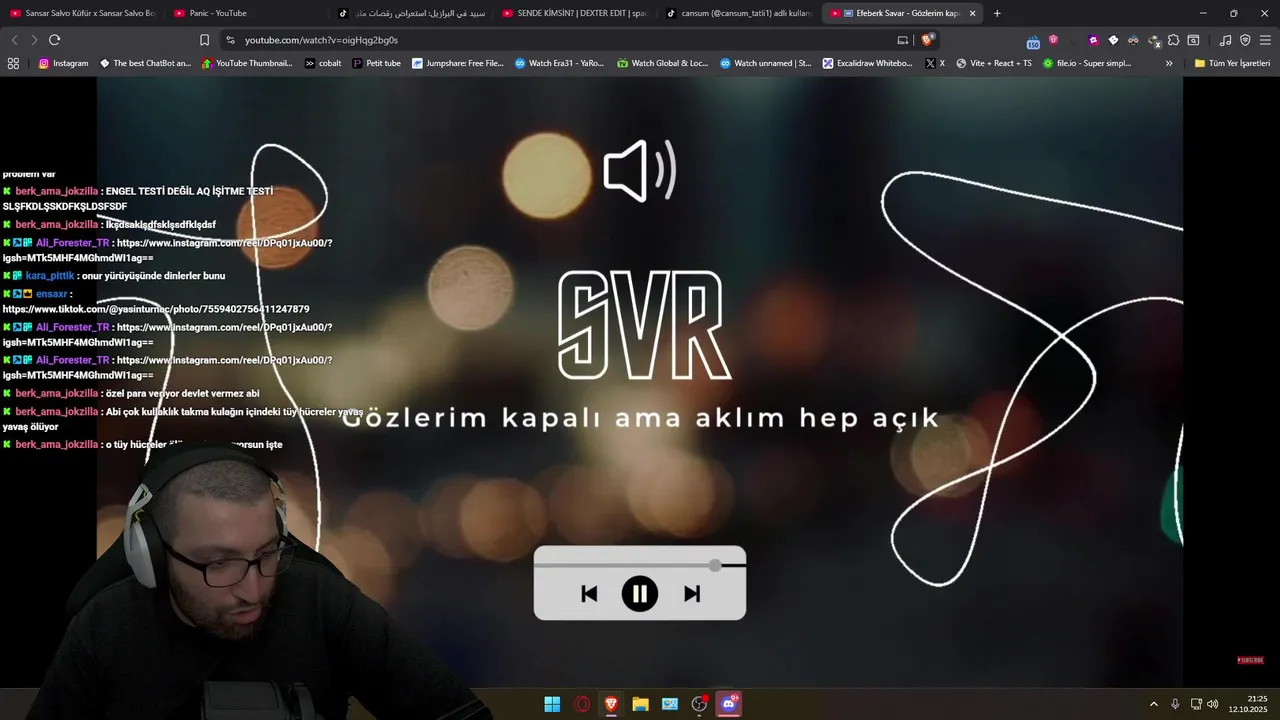This screenshot has width=1280, height=720.
Task: Open 'Excalidraw Whitebo...' bookmark
Action: pyautogui.click(x=867, y=63)
